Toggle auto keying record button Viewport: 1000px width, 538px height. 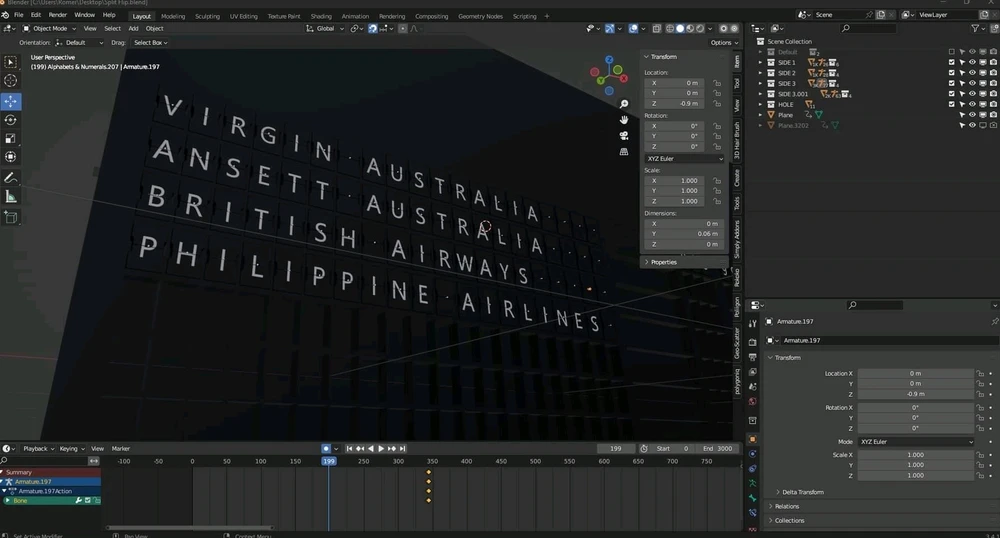326,449
